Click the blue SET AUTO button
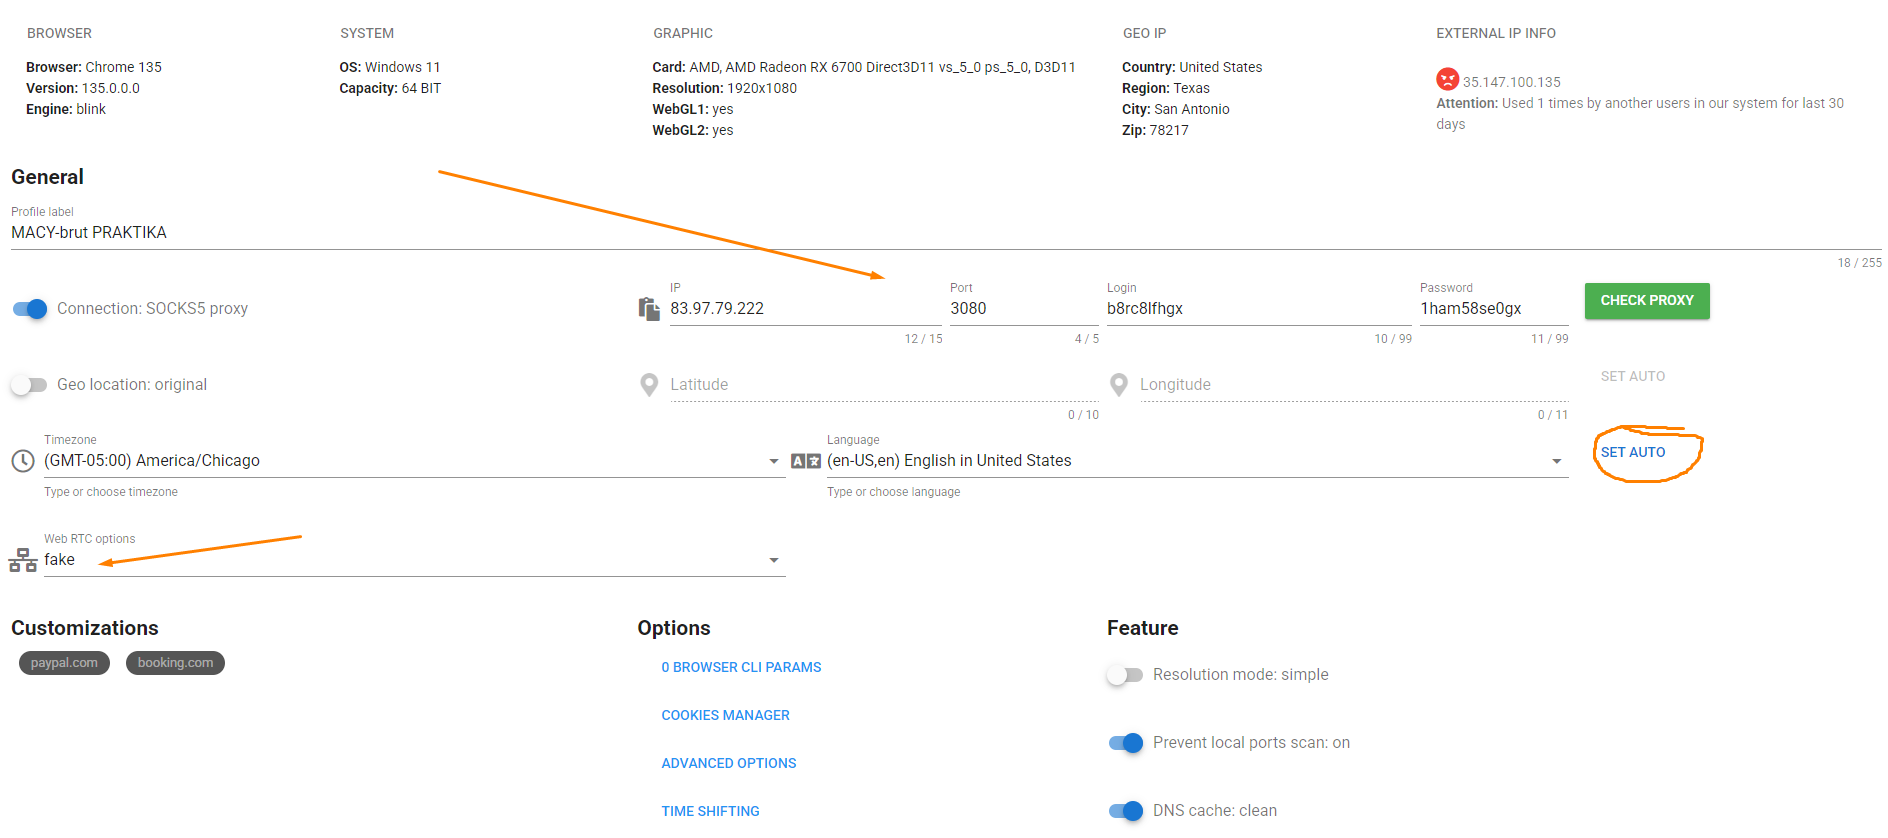 pos(1632,452)
